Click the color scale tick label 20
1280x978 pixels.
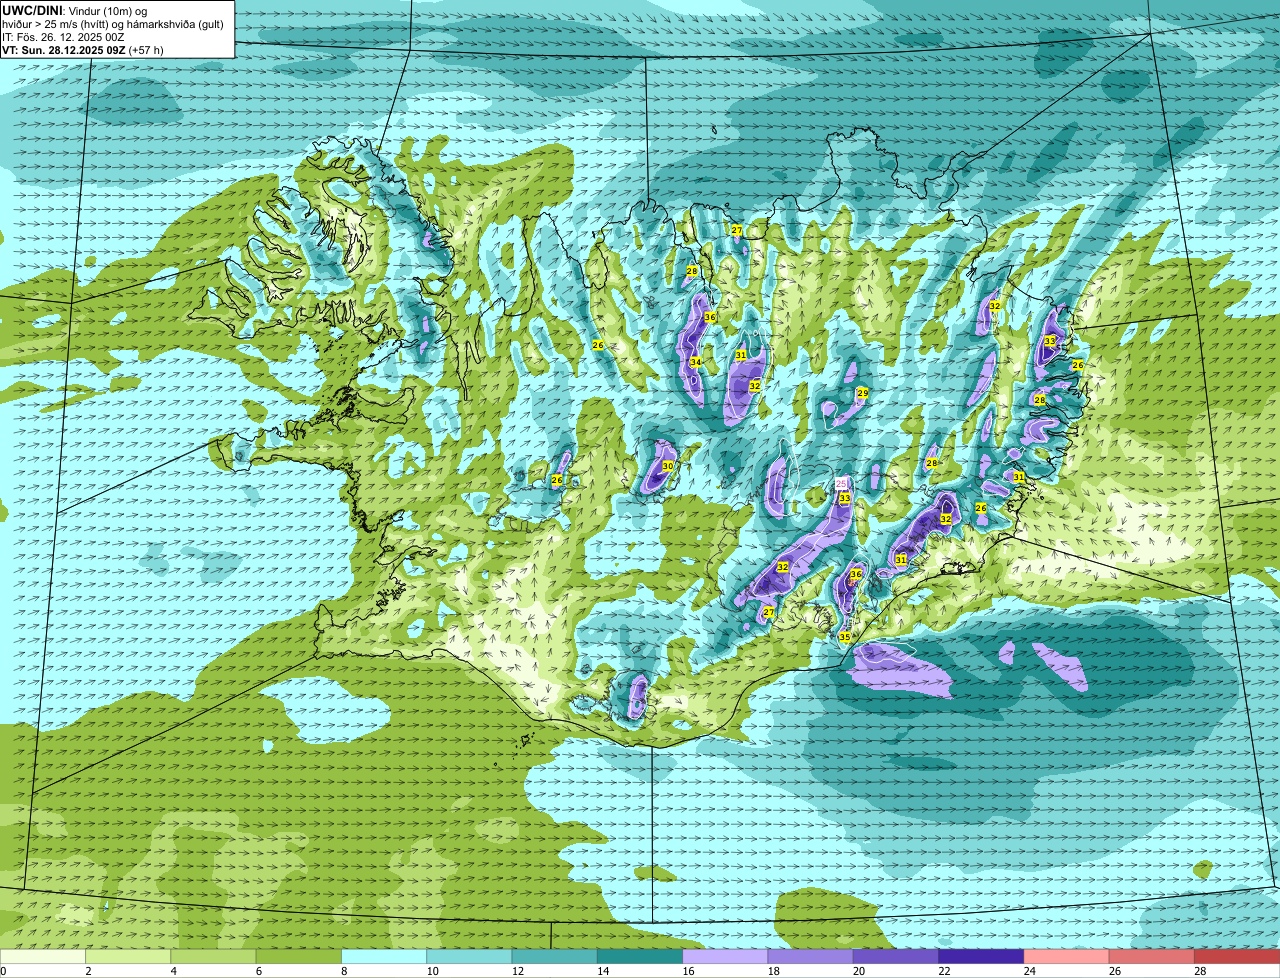858,971
